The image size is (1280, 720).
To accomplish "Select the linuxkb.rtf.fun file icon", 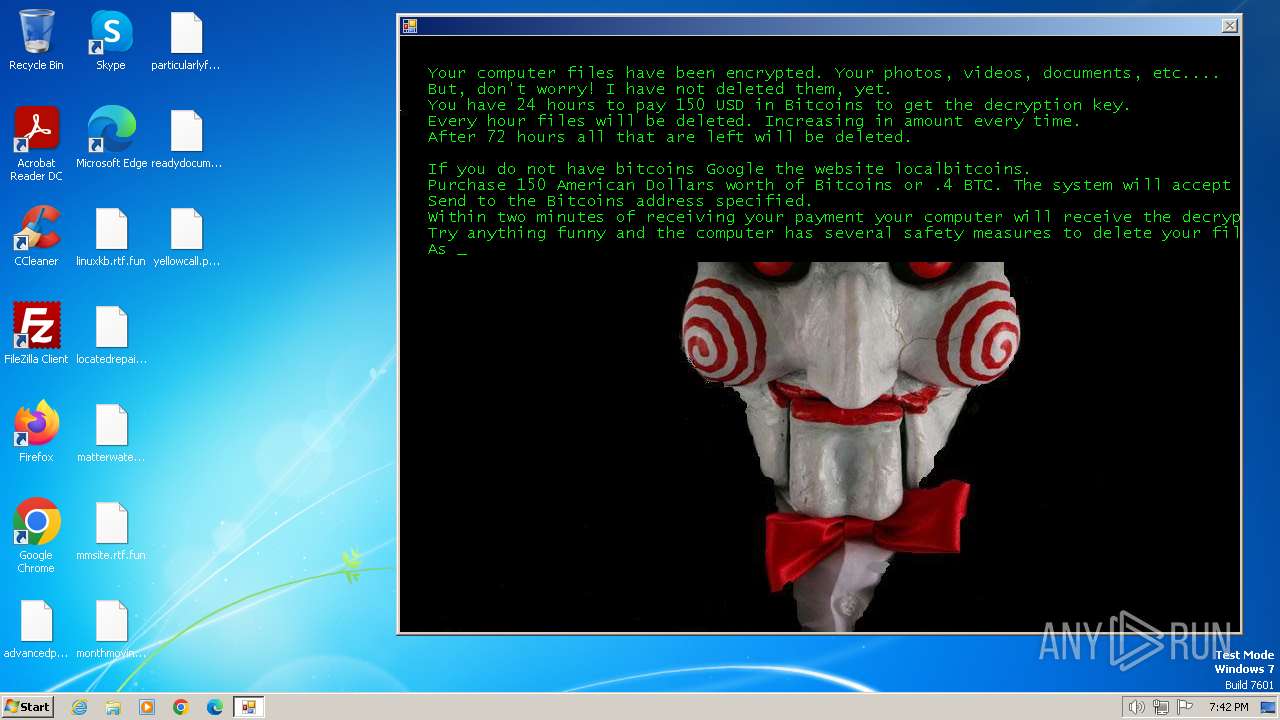I will 111,237.
